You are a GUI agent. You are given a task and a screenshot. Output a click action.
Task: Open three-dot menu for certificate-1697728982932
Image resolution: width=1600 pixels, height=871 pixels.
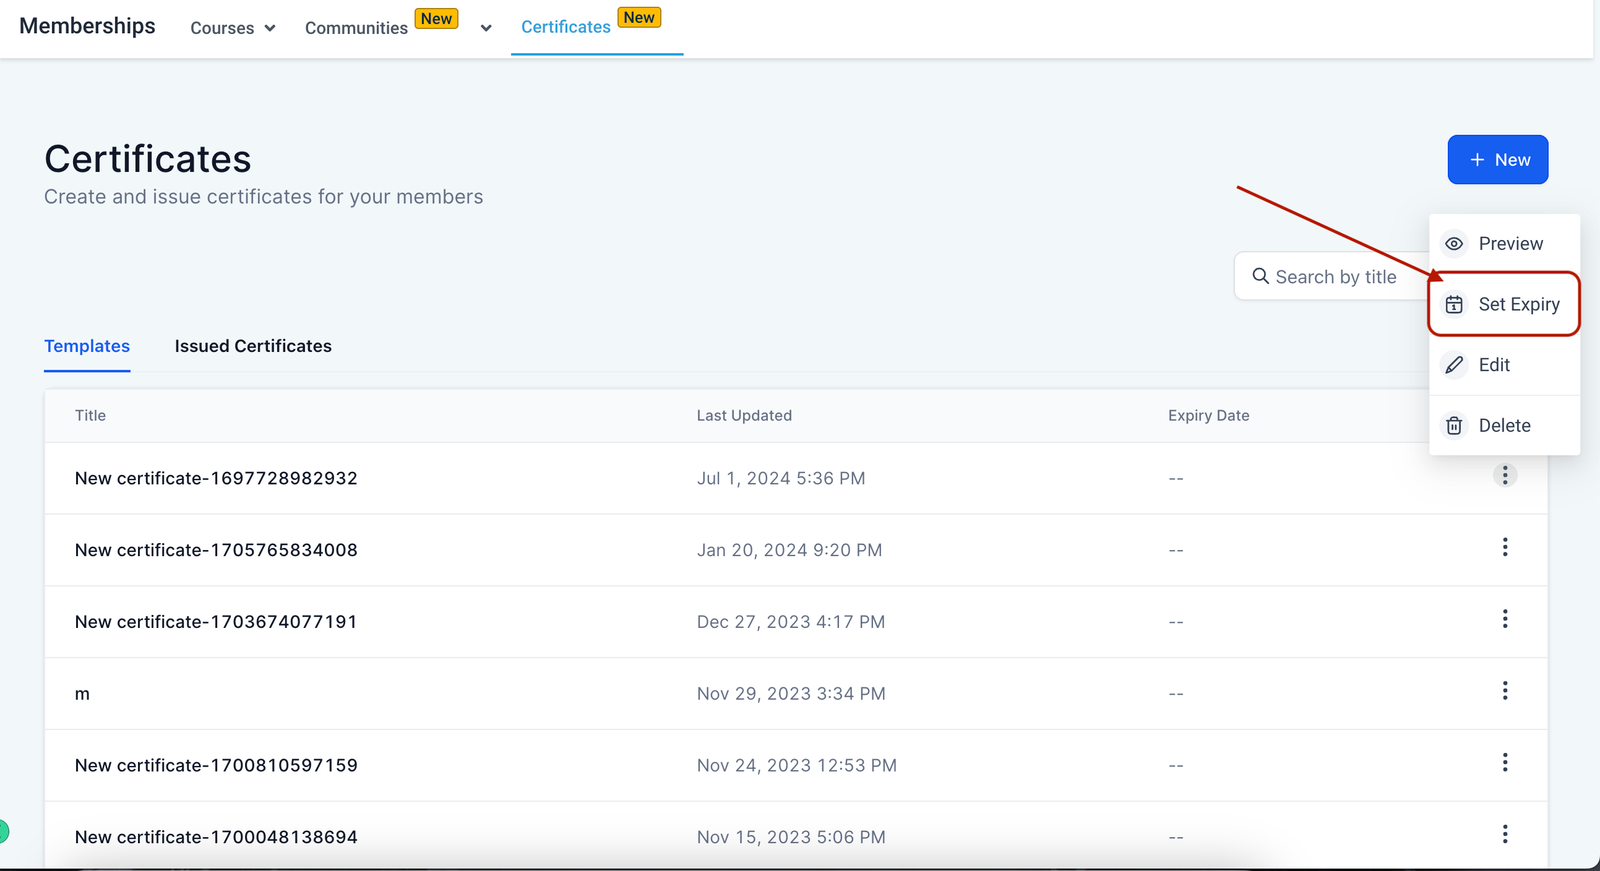[1504, 475]
